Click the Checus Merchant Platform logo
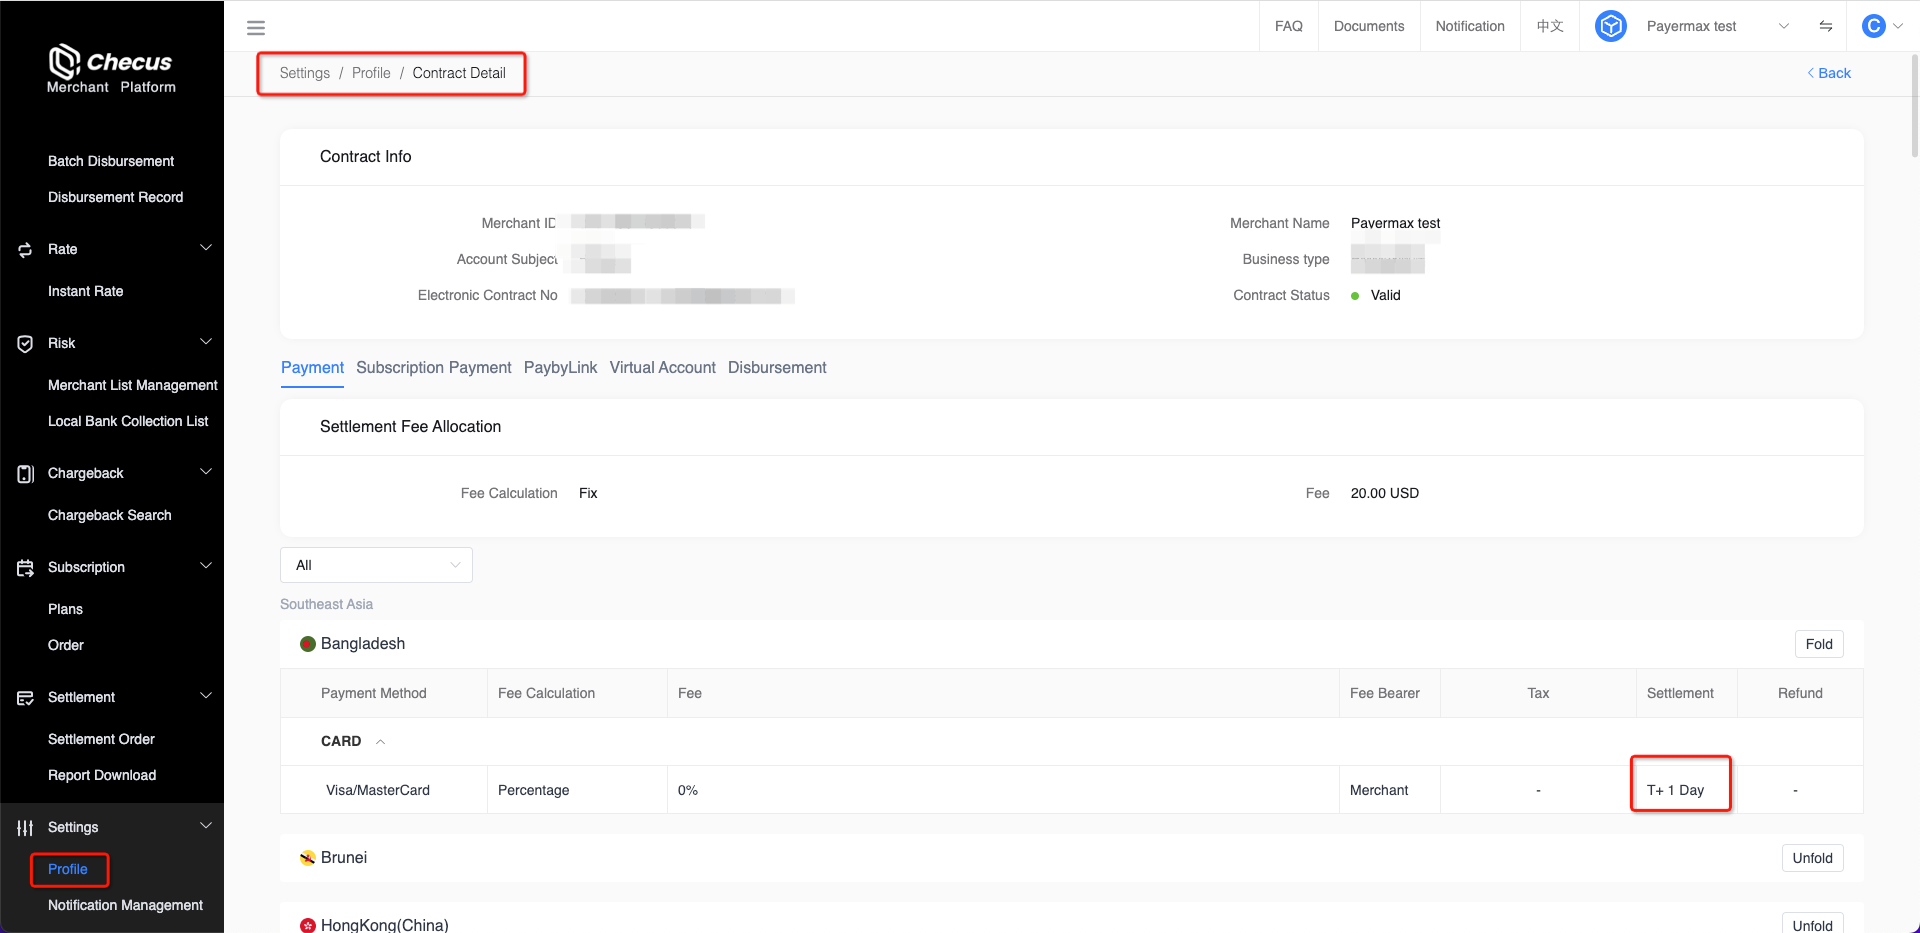1920x933 pixels. (x=111, y=69)
